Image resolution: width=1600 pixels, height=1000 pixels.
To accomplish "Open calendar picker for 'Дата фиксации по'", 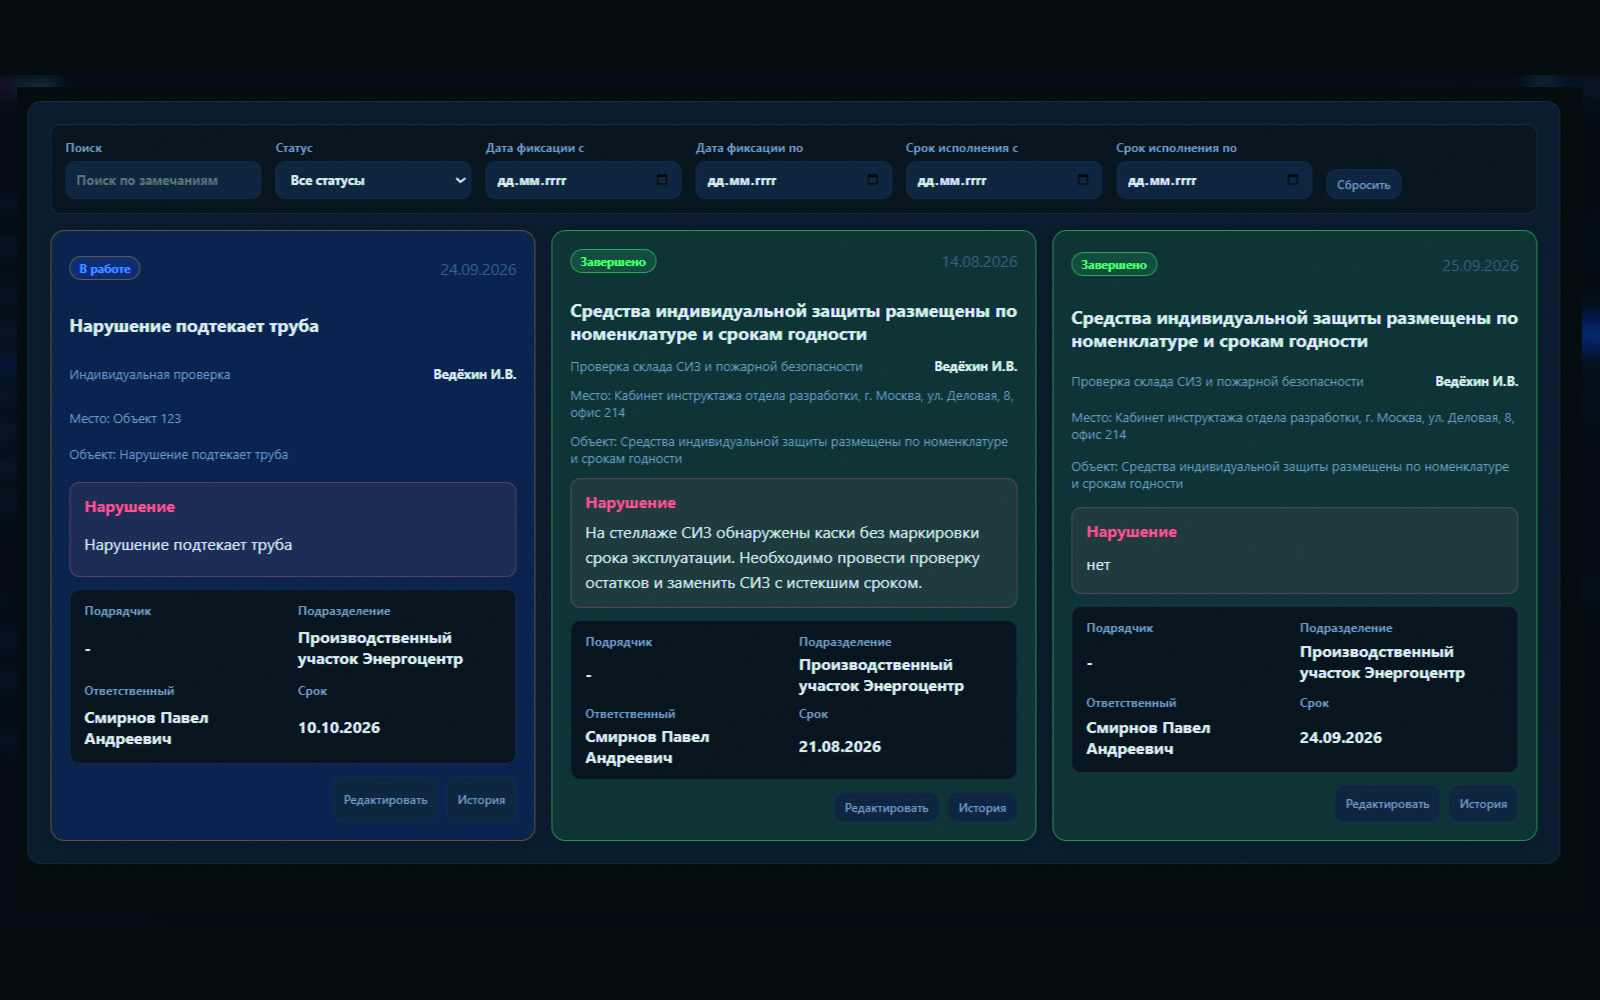I will (872, 180).
